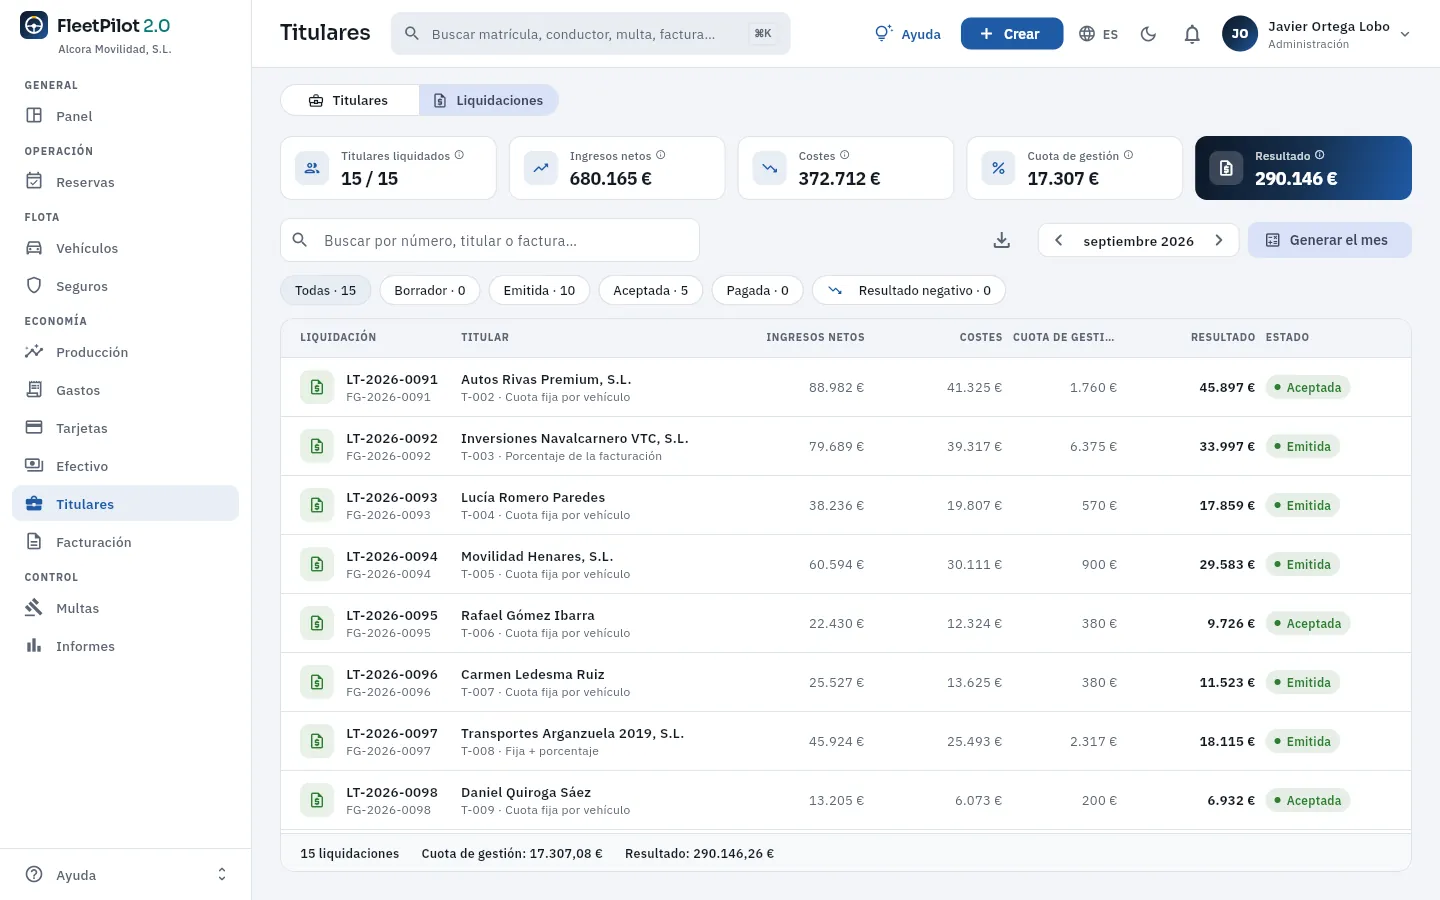This screenshot has height=900, width=1440.
Task: Filter by Pagada status
Action: click(757, 290)
